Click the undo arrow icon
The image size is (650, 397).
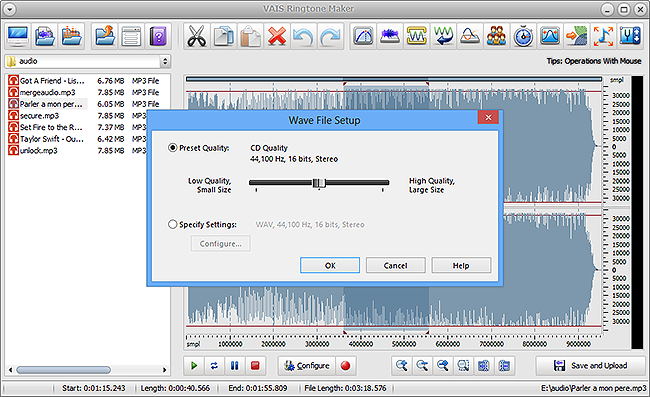pos(303,36)
